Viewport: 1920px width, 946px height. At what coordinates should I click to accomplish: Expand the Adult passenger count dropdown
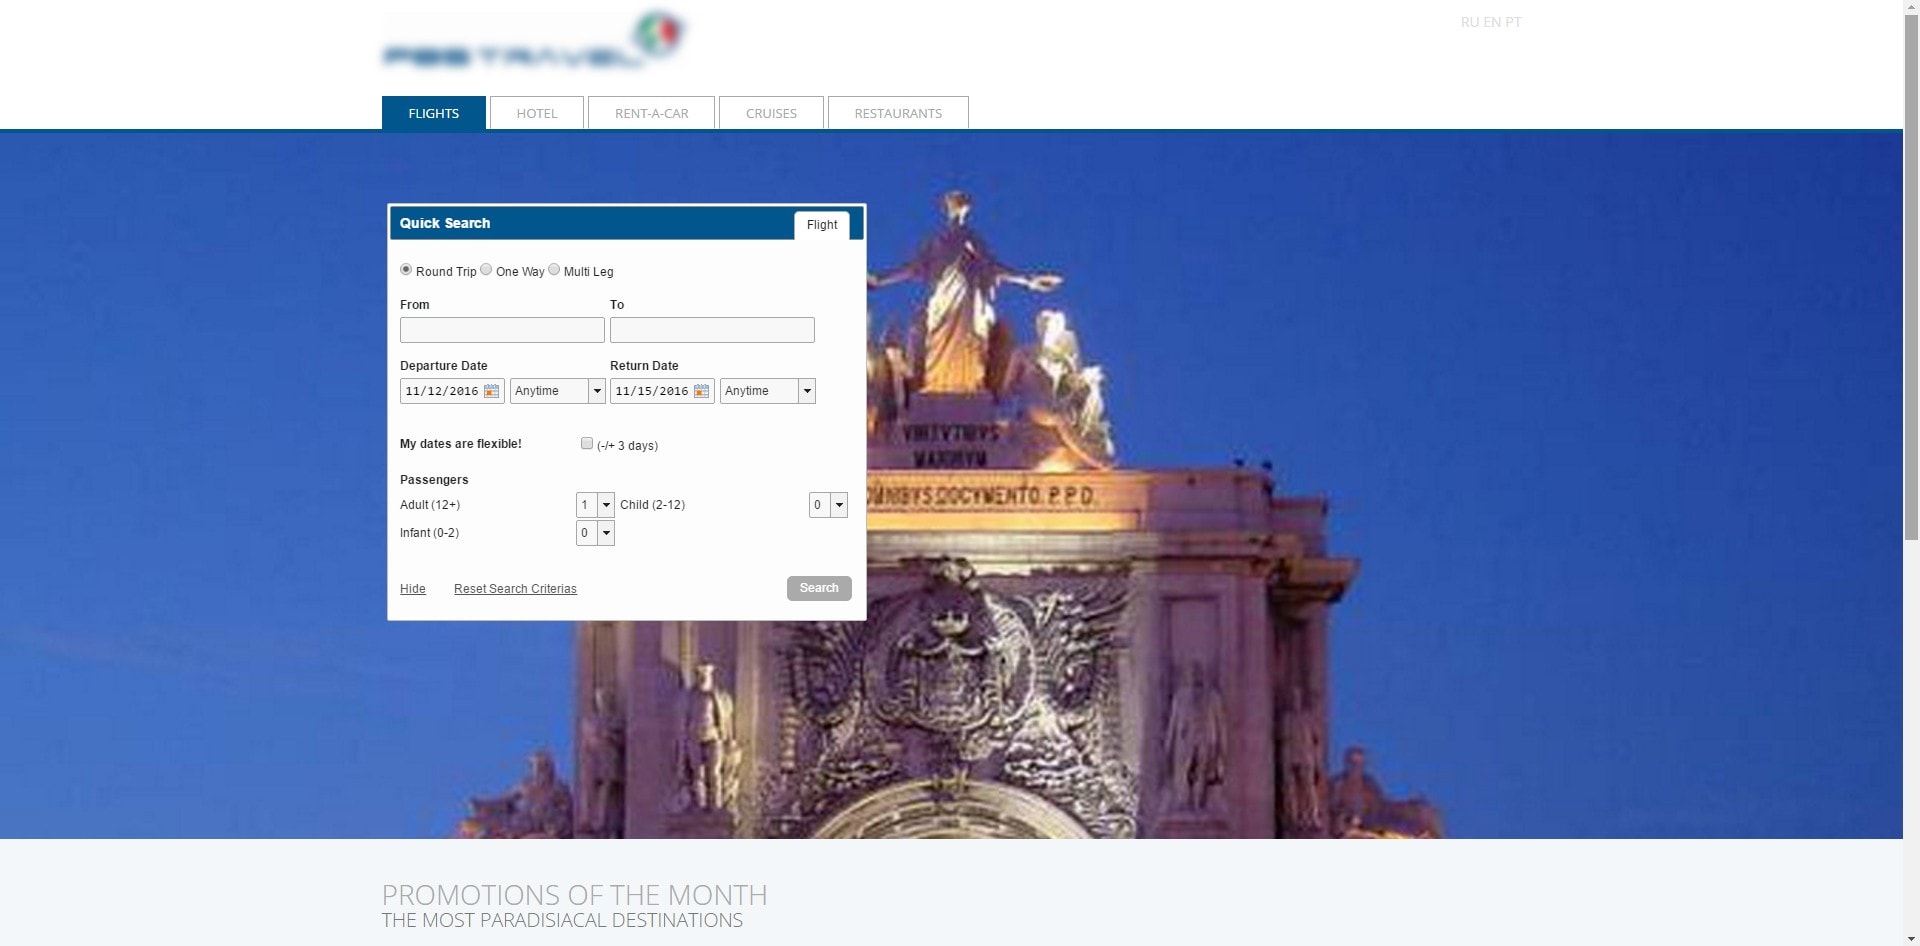[595, 505]
